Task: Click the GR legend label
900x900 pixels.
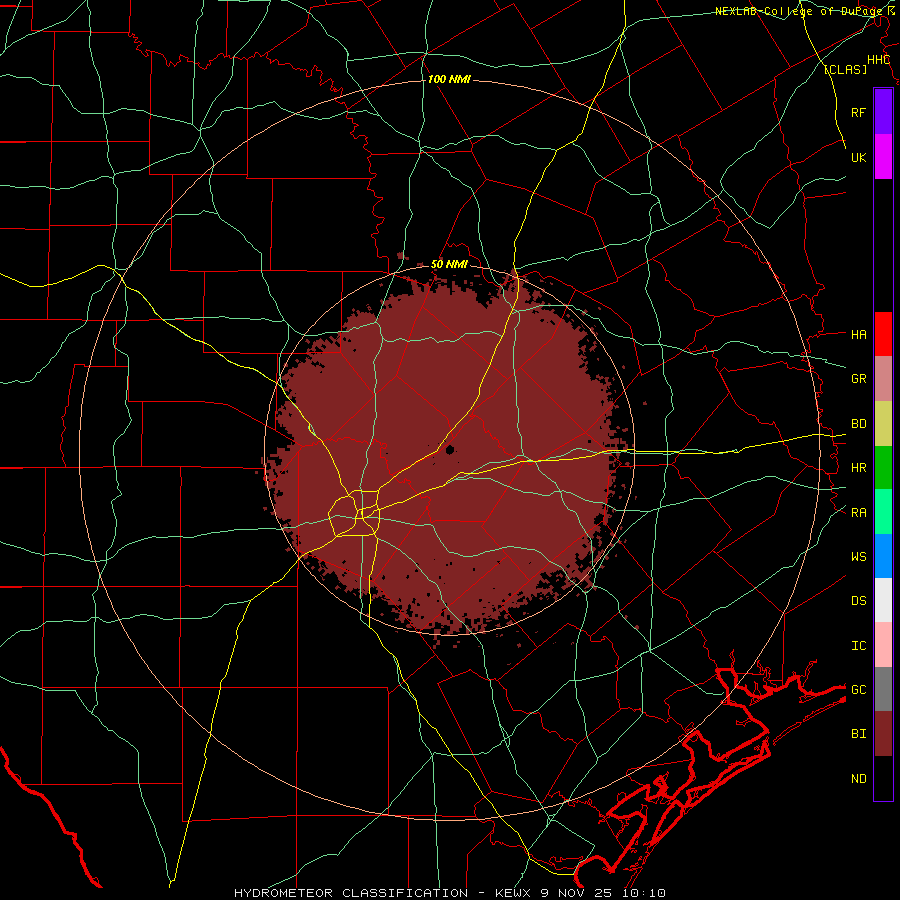Action: click(x=858, y=379)
